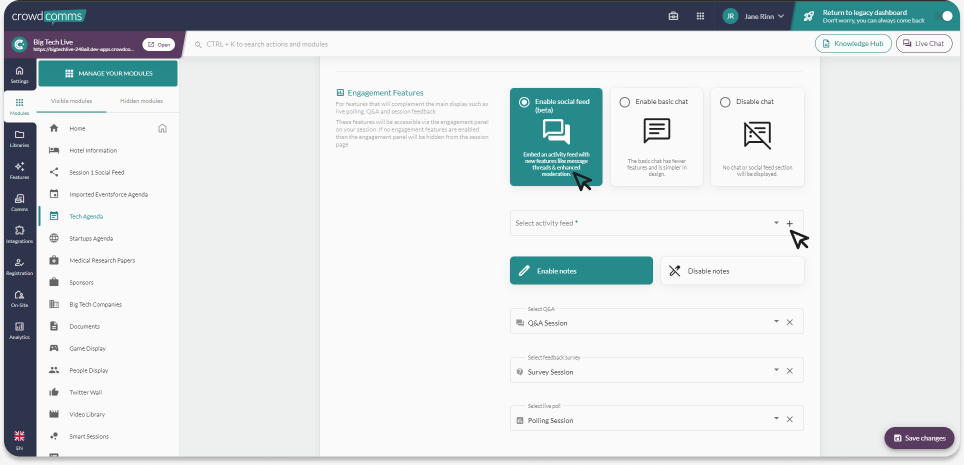Expand the Select activity feed dropdown
Screen dimensions: 964x465
775,223
